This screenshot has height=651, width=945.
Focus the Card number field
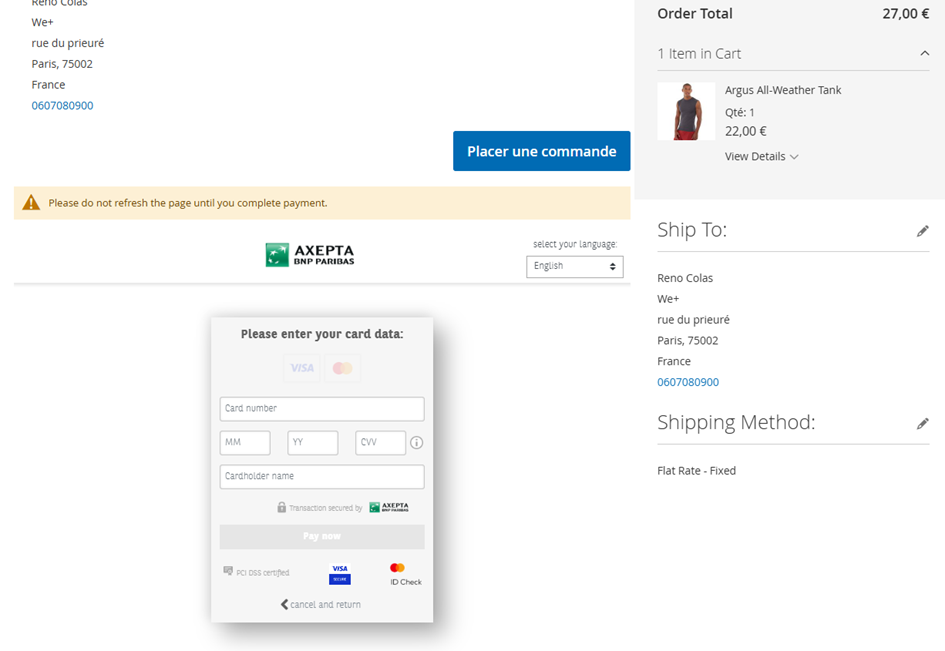tap(322, 409)
